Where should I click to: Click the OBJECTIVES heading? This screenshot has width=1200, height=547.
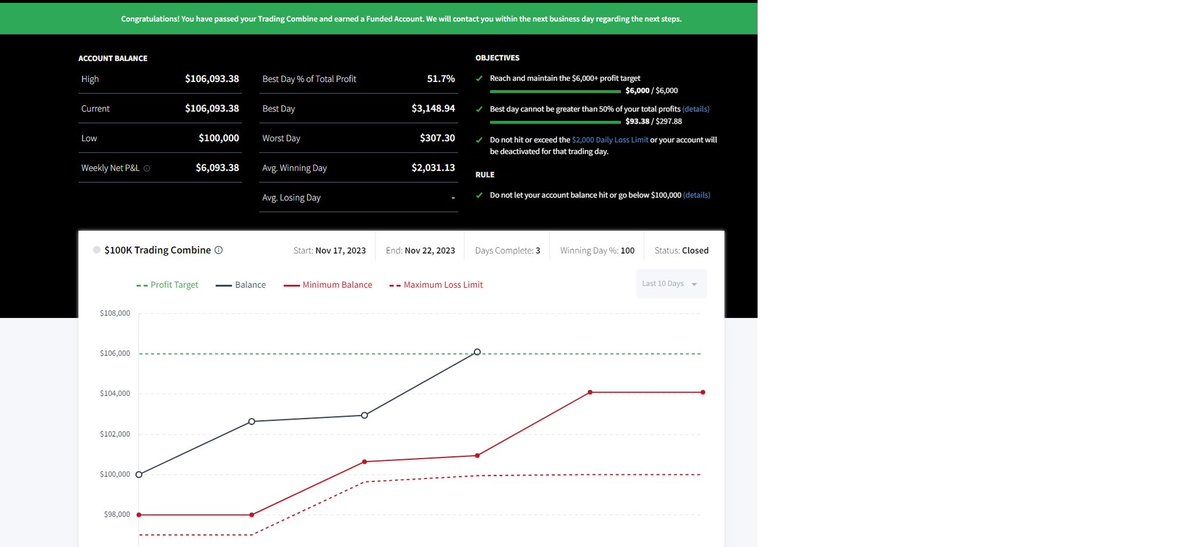497,58
